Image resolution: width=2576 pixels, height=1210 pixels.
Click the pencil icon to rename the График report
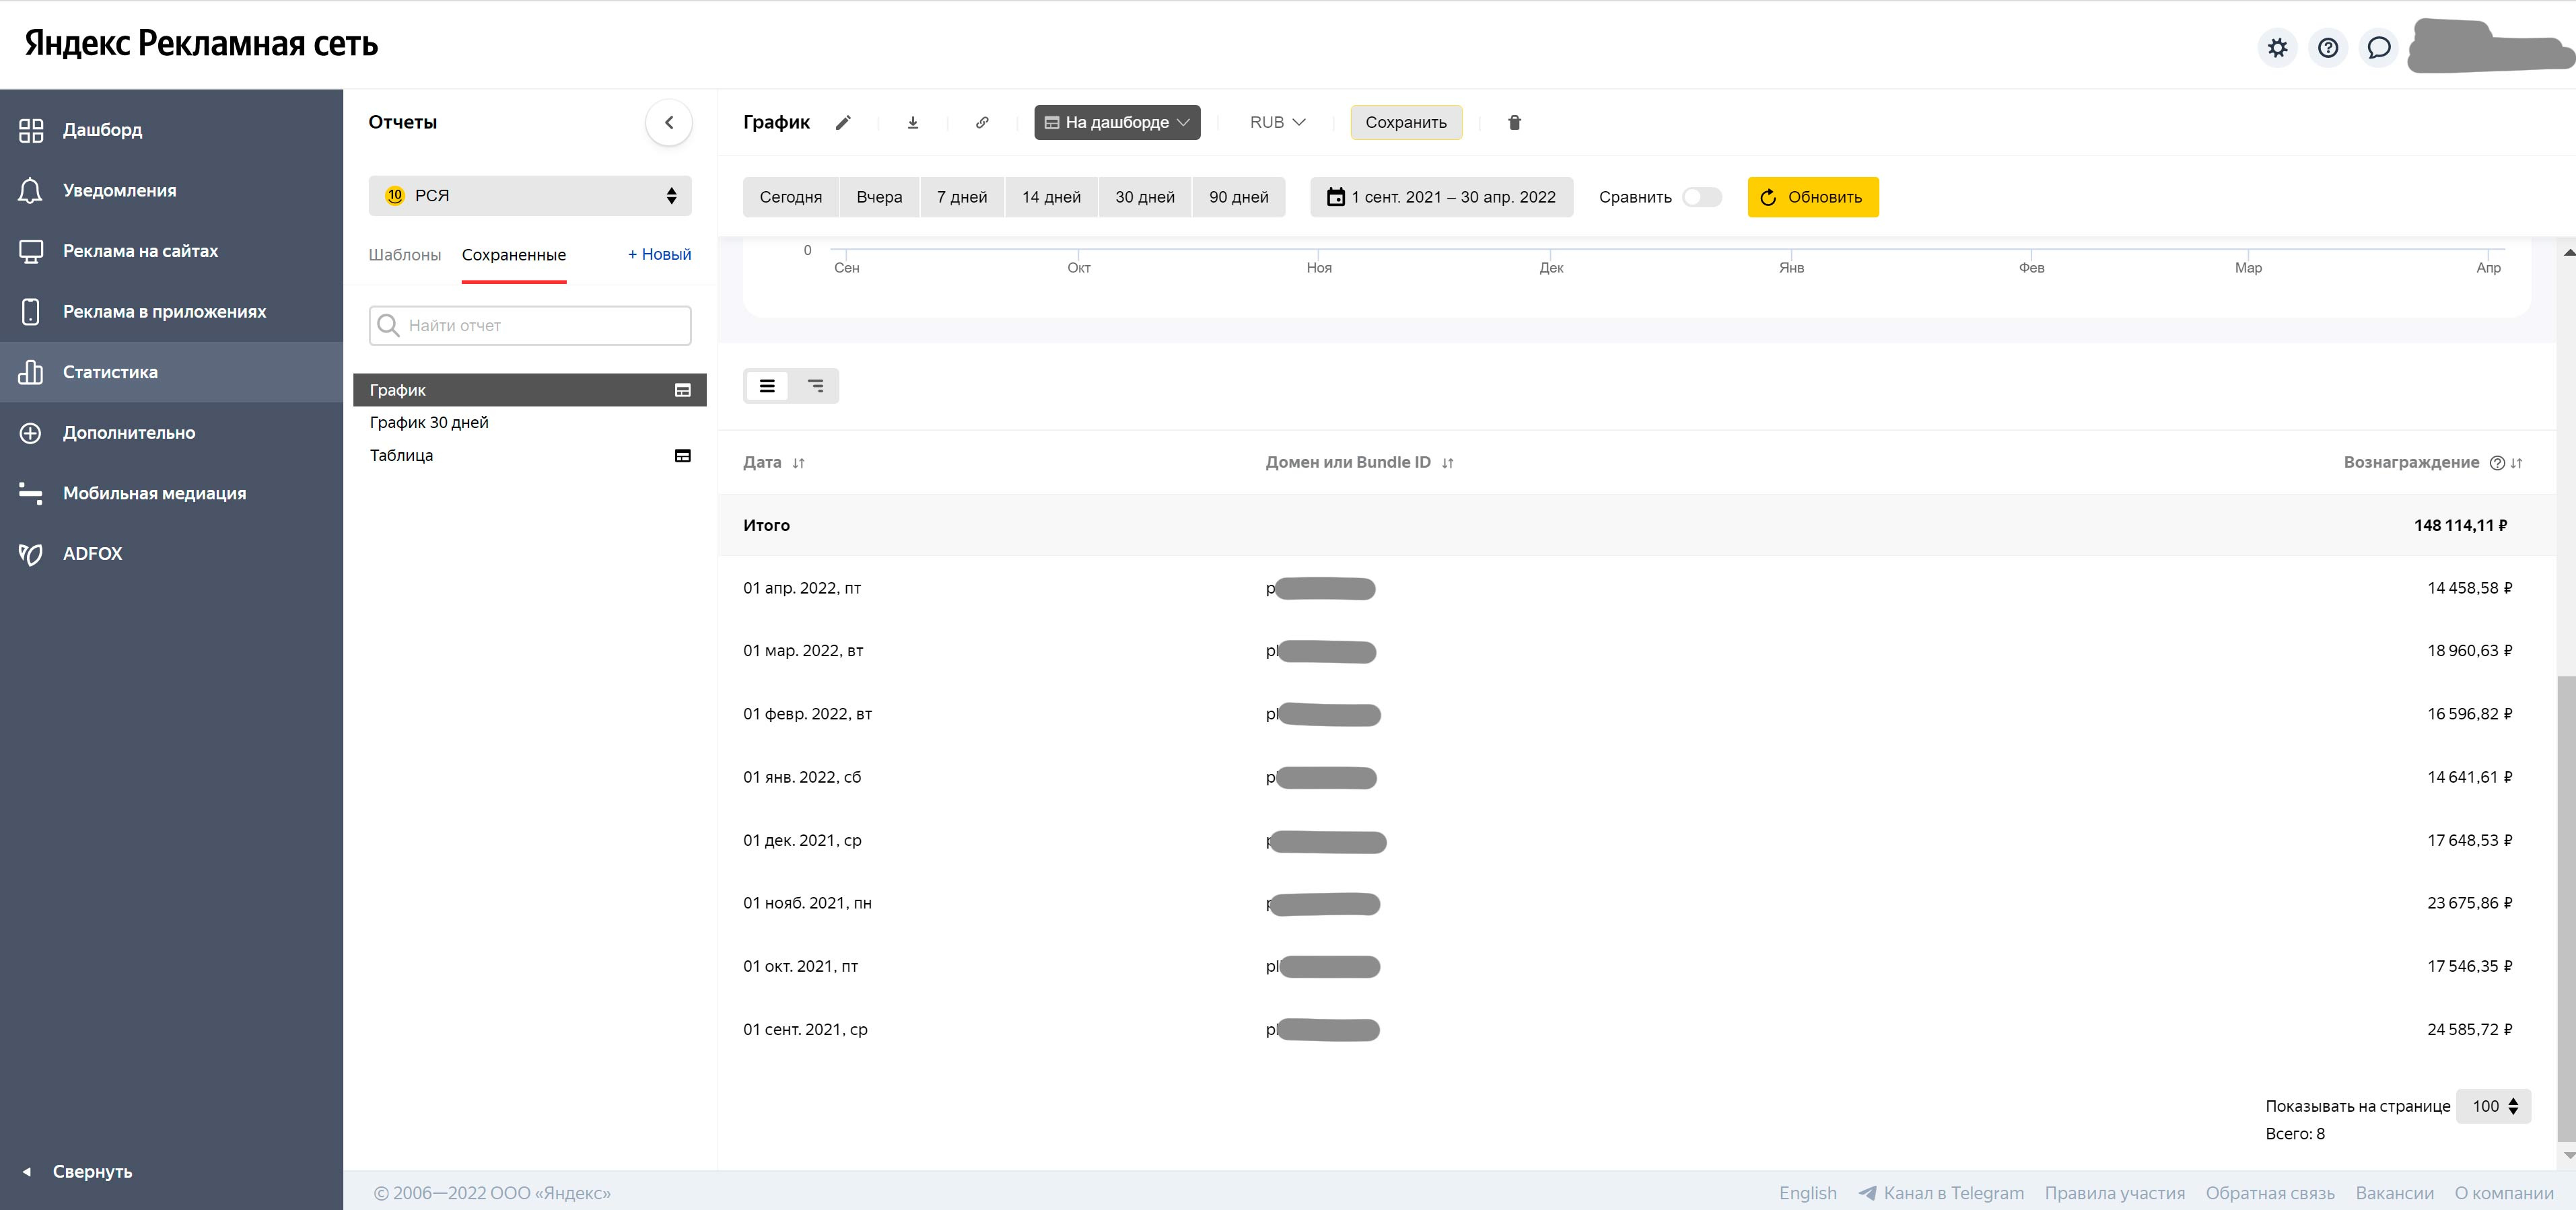[843, 122]
